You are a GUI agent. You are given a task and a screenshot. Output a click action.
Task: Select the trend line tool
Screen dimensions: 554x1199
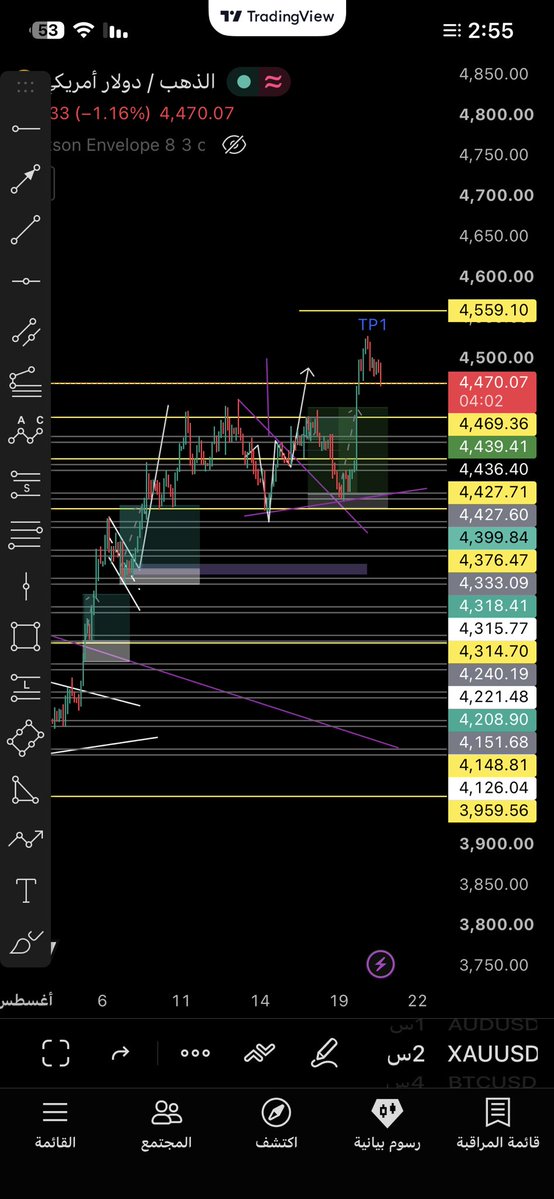tap(25, 229)
